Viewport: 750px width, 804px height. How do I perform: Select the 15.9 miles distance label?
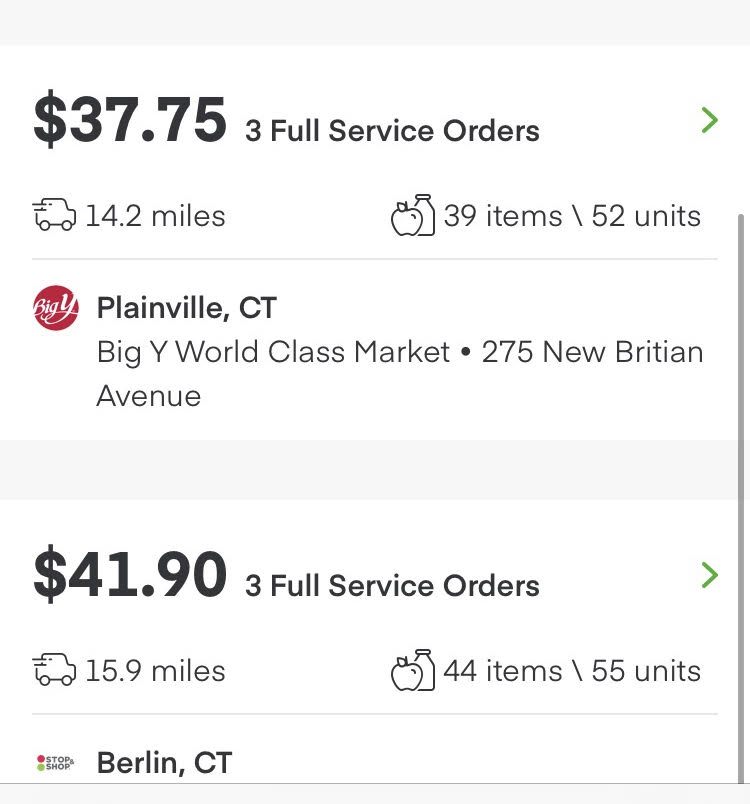pos(155,671)
